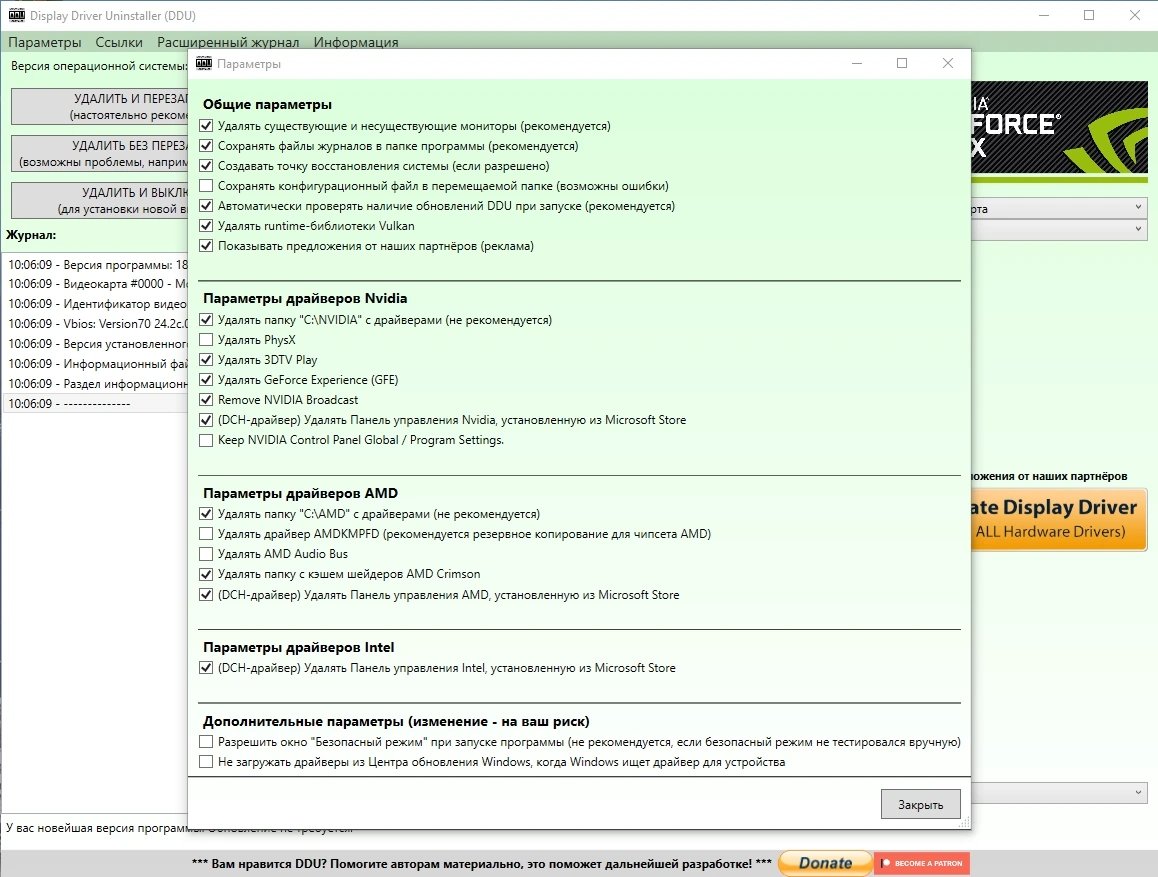Screen dimensions: 1158x877
Task: Open the dropdown at the bottom right
Action: (x=1059, y=793)
